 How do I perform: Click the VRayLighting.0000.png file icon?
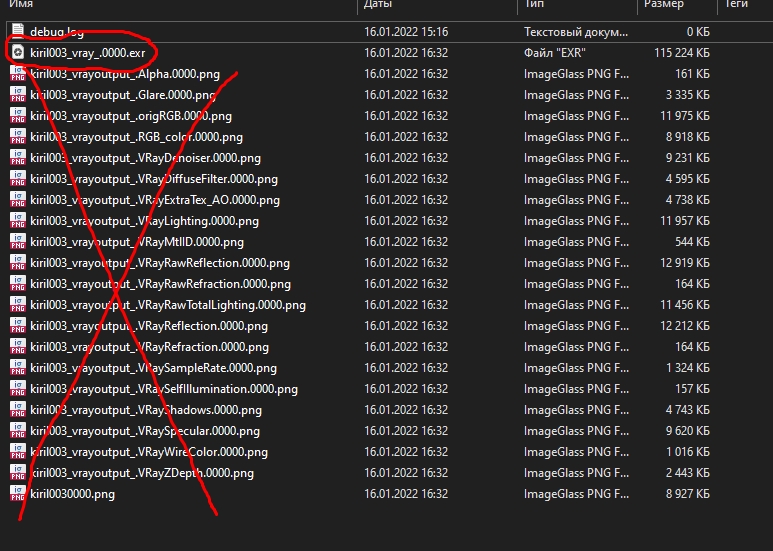(17, 221)
